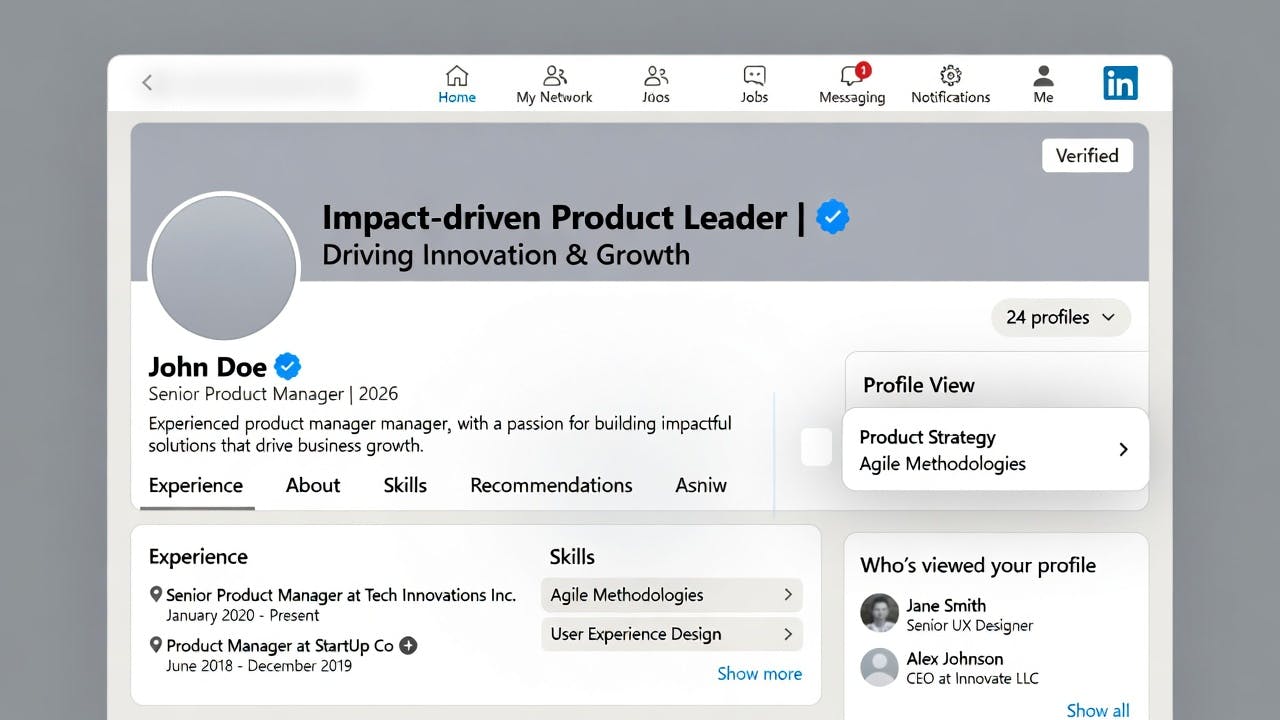The height and width of the screenshot is (720, 1280).
Task: Expand the User Experience Design skill
Action: click(789, 634)
